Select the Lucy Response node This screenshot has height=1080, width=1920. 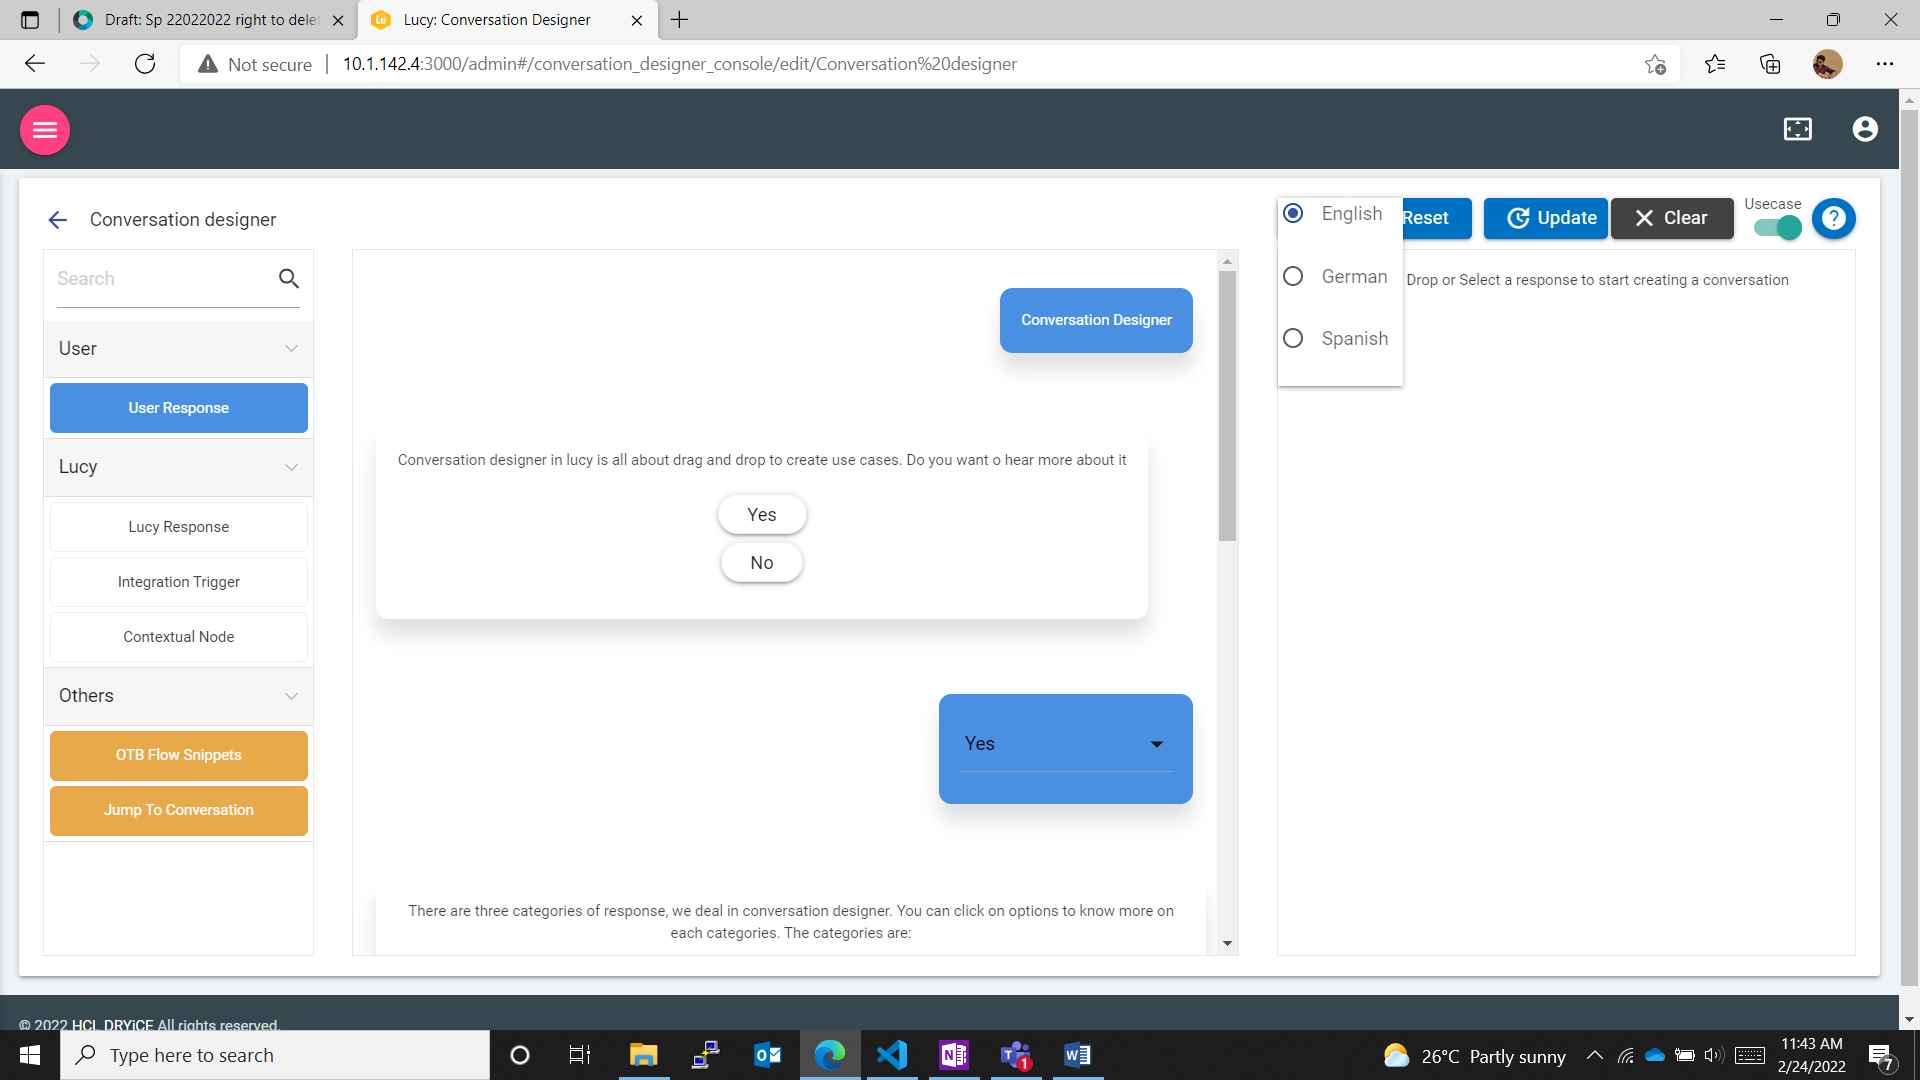[179, 527]
